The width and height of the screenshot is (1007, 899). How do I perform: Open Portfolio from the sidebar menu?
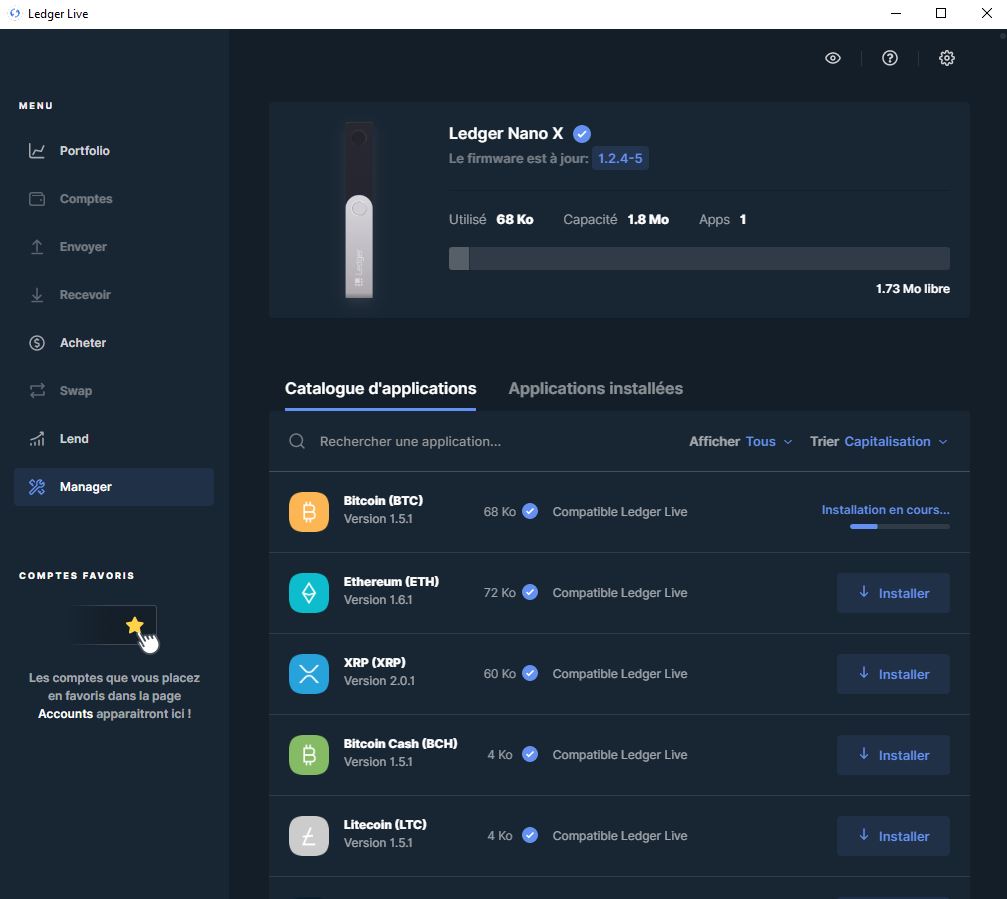point(114,151)
